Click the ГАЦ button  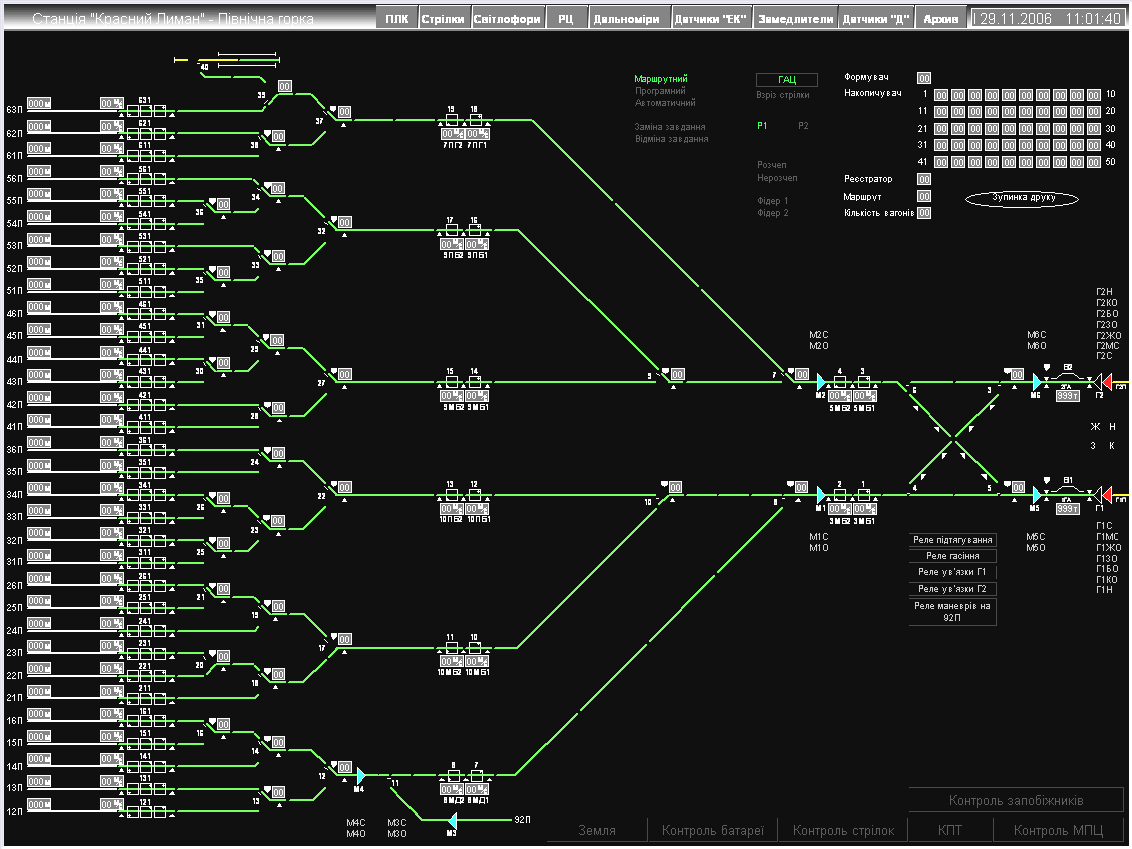point(787,79)
